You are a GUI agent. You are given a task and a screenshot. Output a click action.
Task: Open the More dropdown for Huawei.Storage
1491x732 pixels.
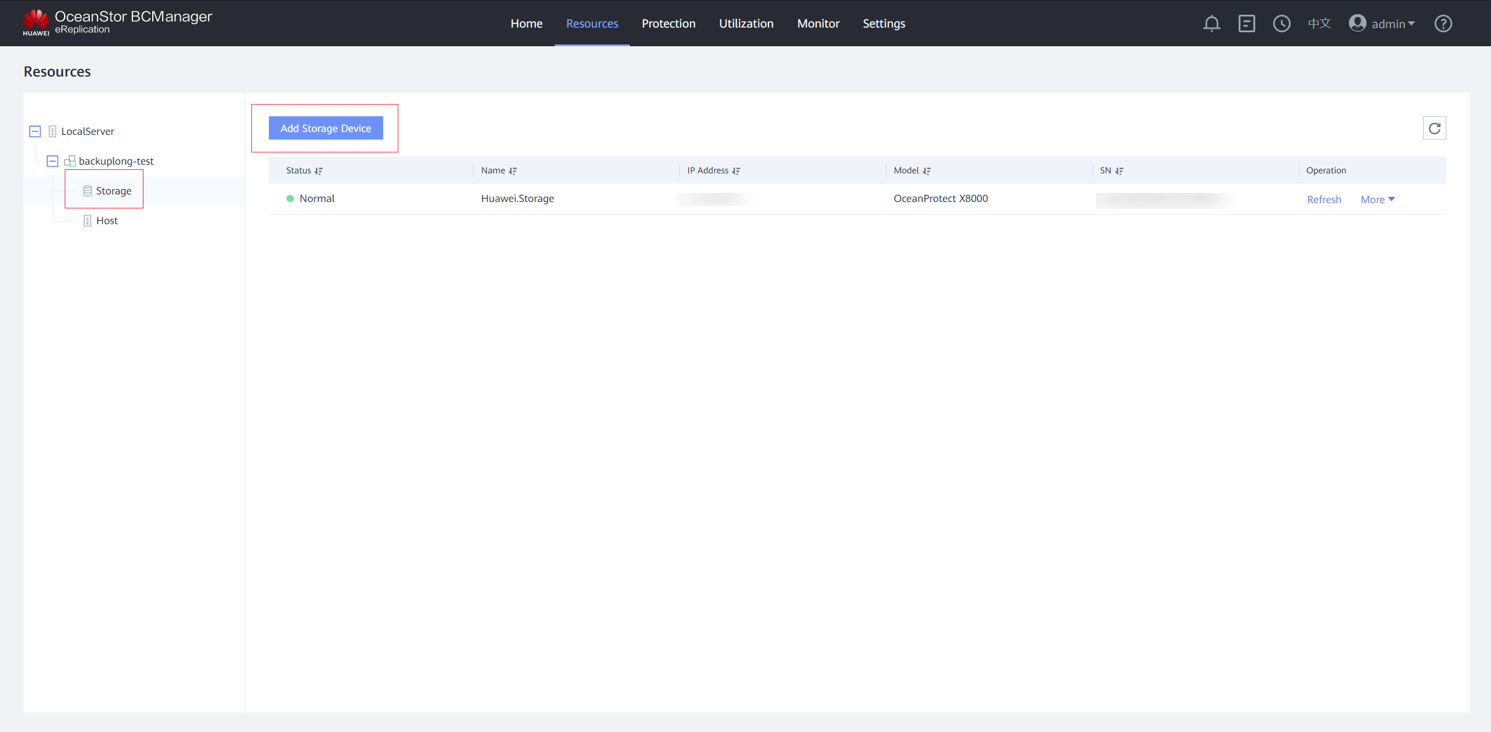coord(1377,199)
